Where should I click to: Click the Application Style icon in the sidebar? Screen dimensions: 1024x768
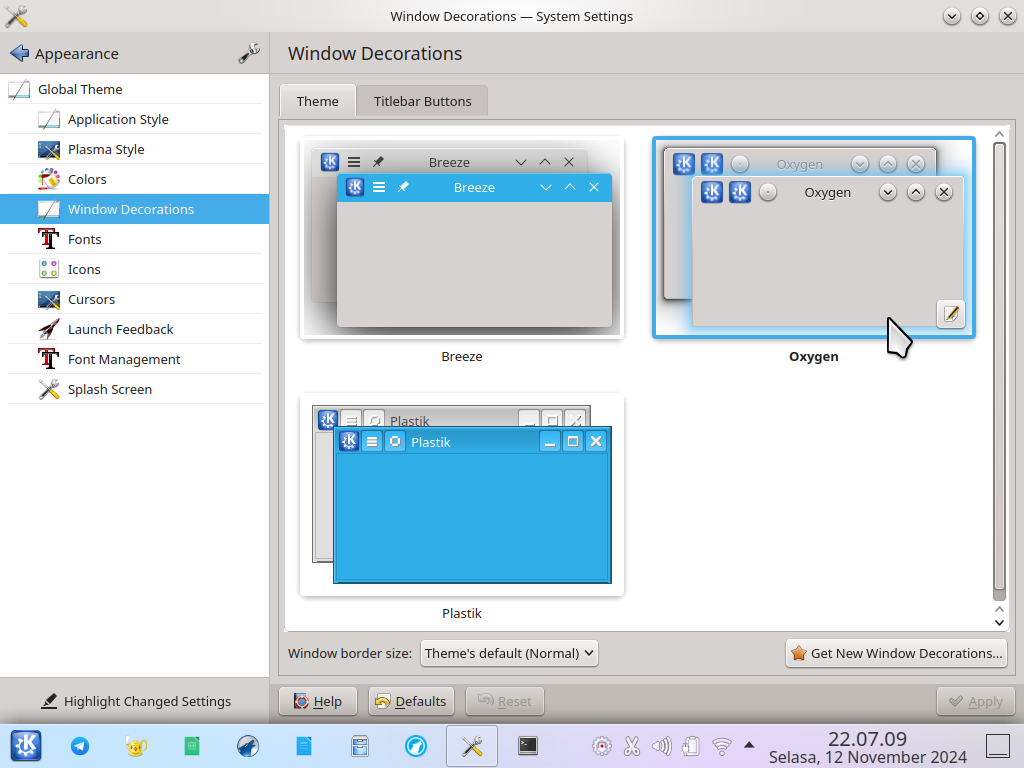coord(49,120)
